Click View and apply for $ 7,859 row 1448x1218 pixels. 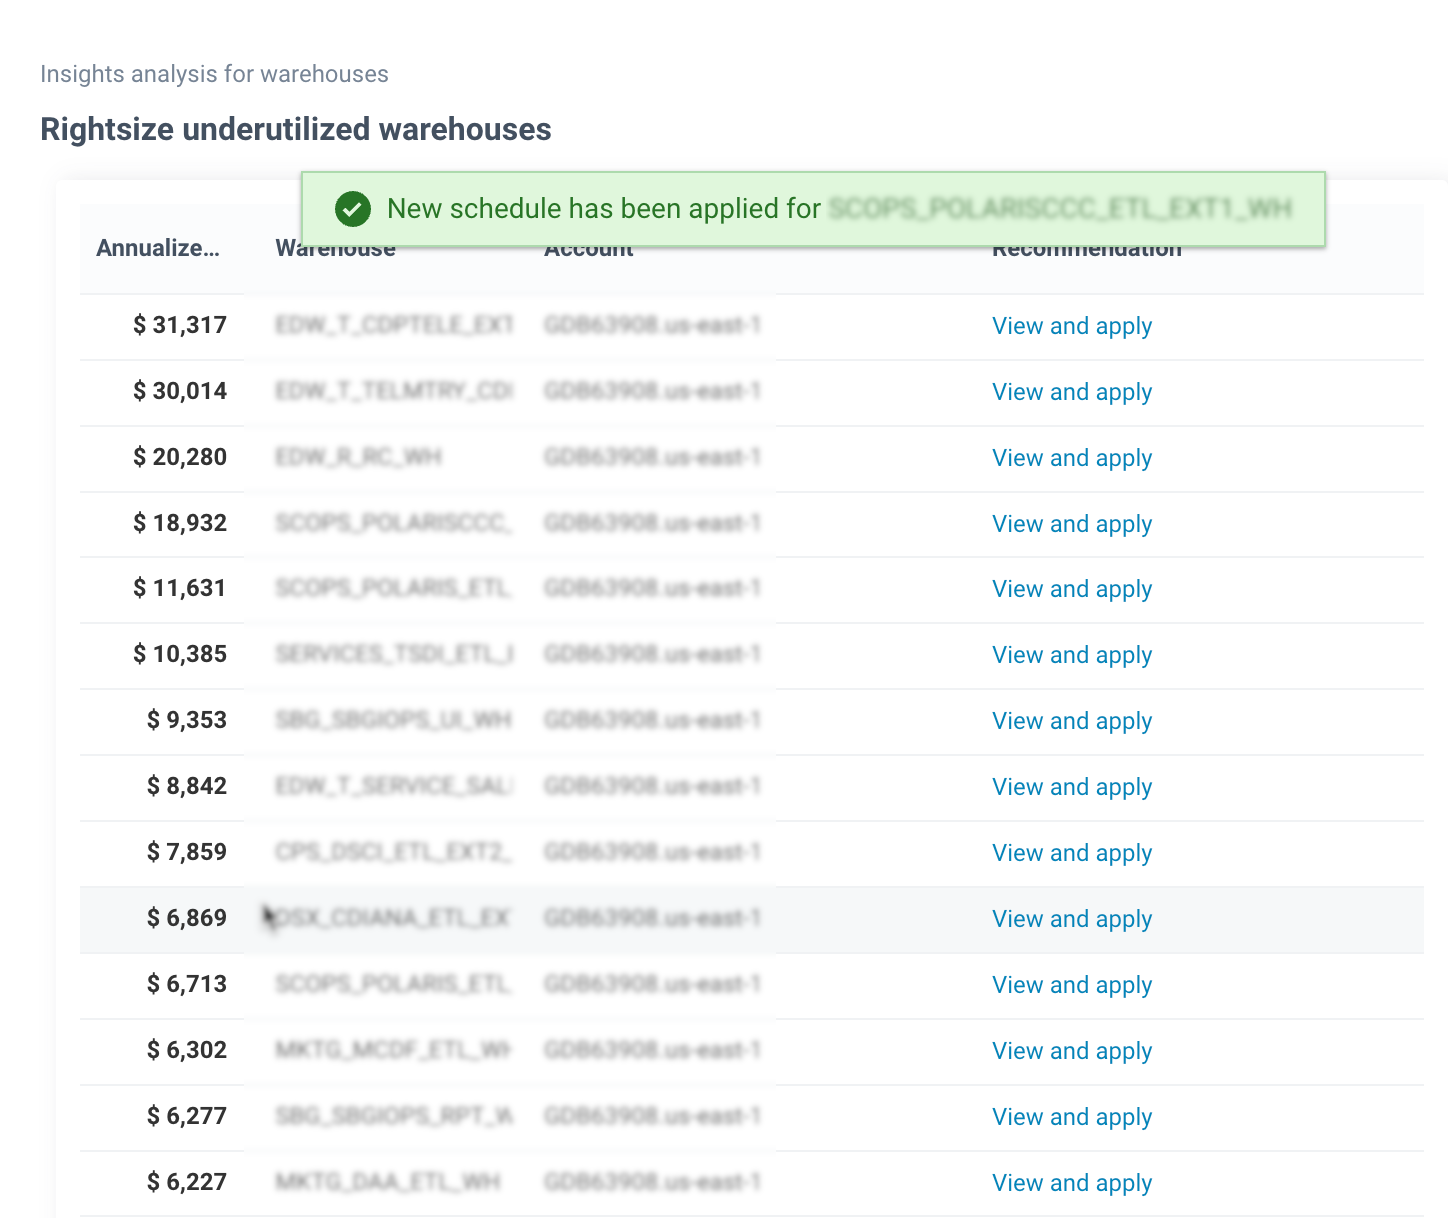[1071, 853]
